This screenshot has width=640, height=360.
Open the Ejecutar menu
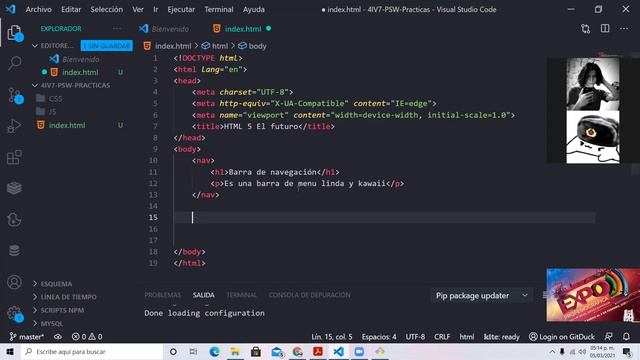[x=181, y=9]
